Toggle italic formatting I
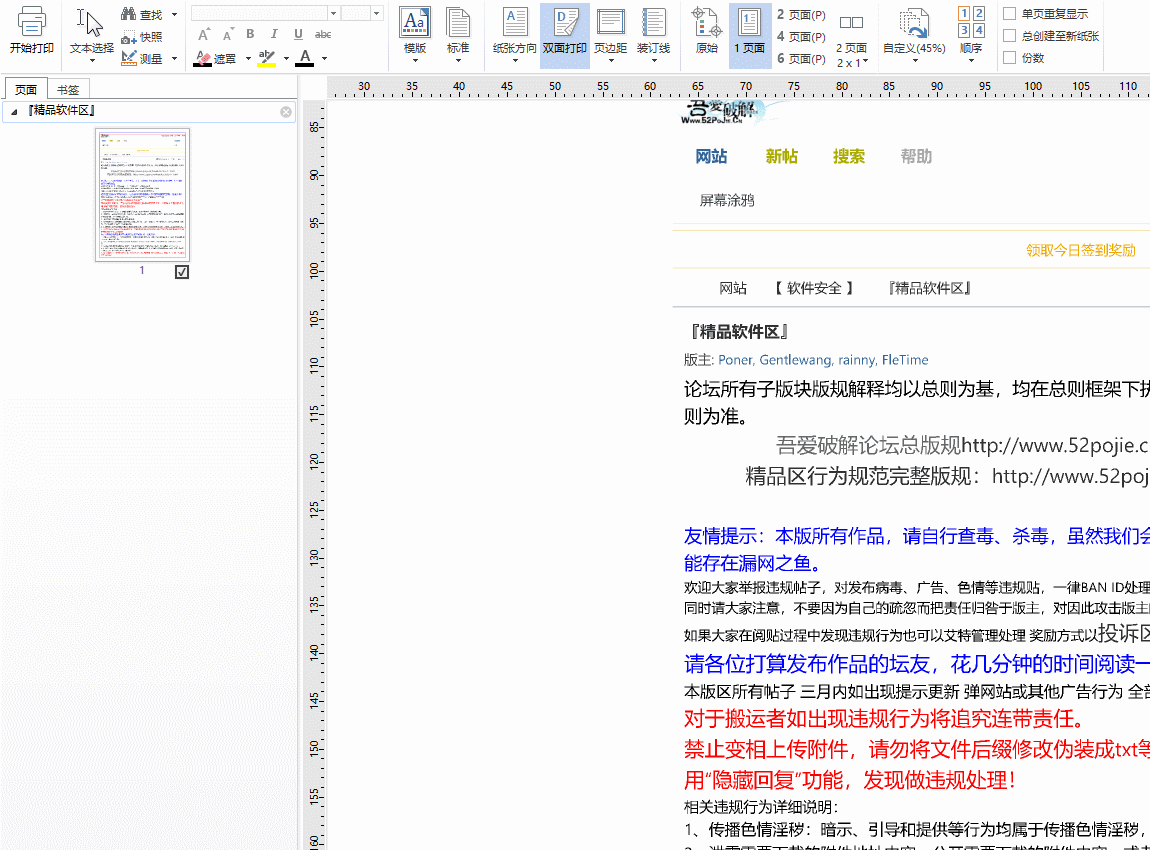This screenshot has width=1150, height=850. (274, 34)
